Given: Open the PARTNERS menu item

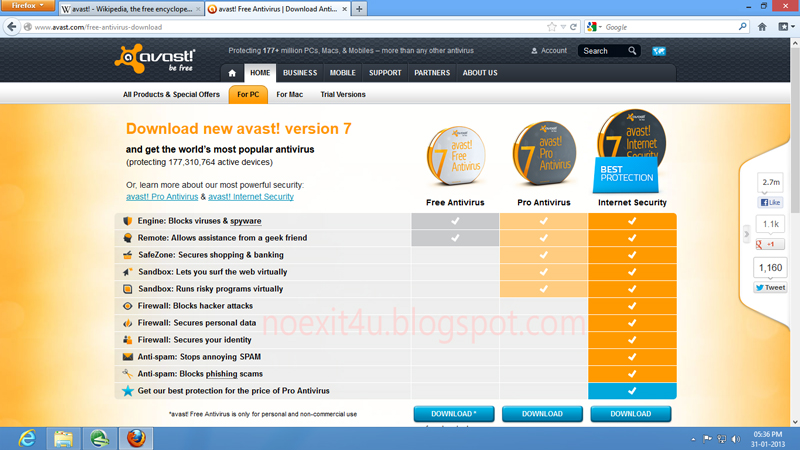Looking at the screenshot, I should (432, 73).
